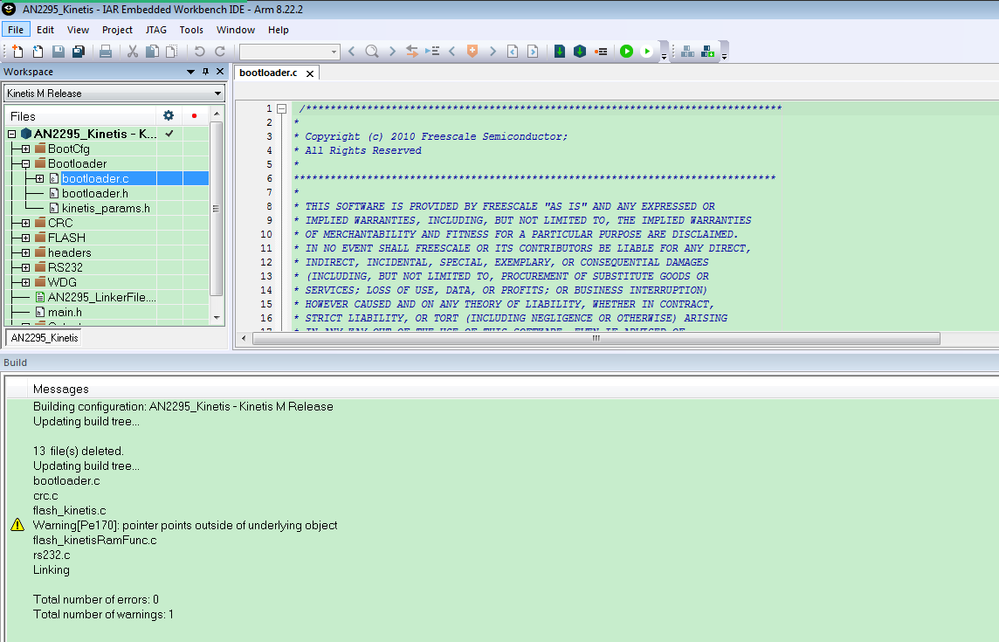Click the Find Next arrow icon
This screenshot has height=642, width=999.
tap(392, 52)
